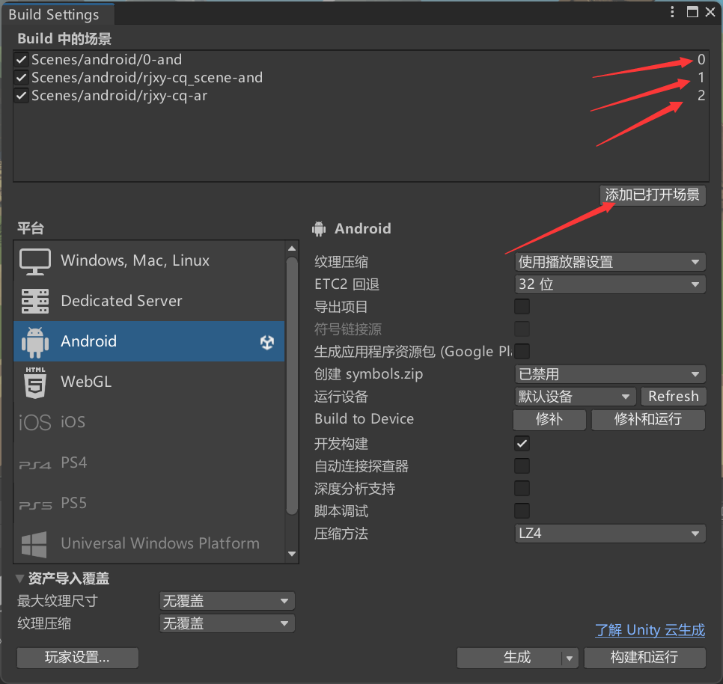The image size is (723, 684).
Task: Enable the 导出项目 checkbox
Action: click(522, 306)
